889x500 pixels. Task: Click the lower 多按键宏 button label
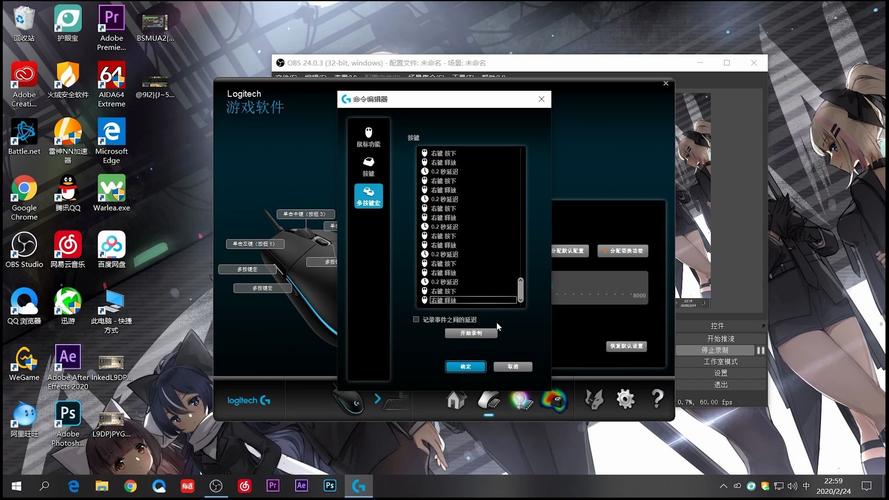[263, 288]
